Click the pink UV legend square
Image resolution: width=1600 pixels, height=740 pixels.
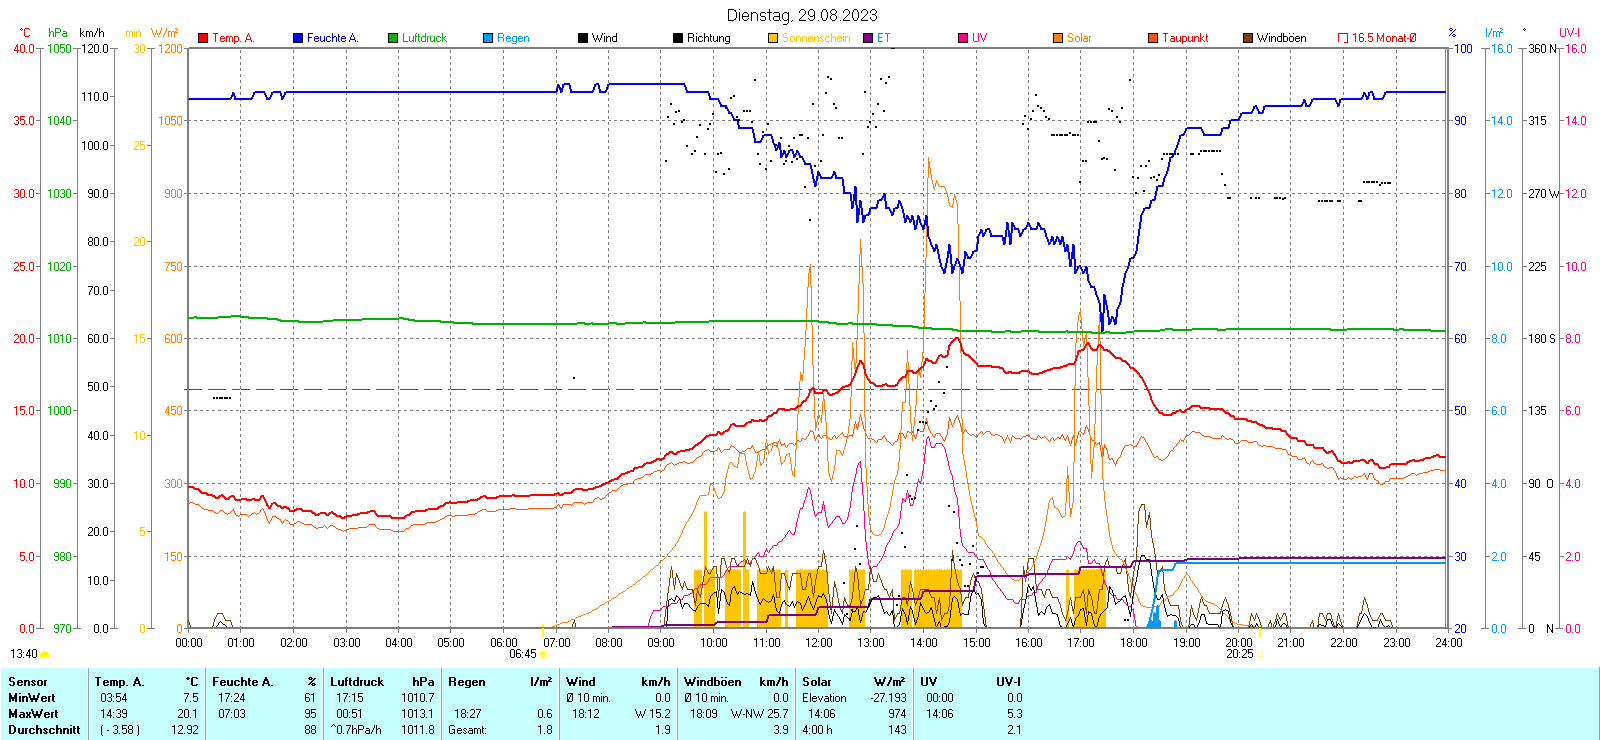tap(963, 38)
